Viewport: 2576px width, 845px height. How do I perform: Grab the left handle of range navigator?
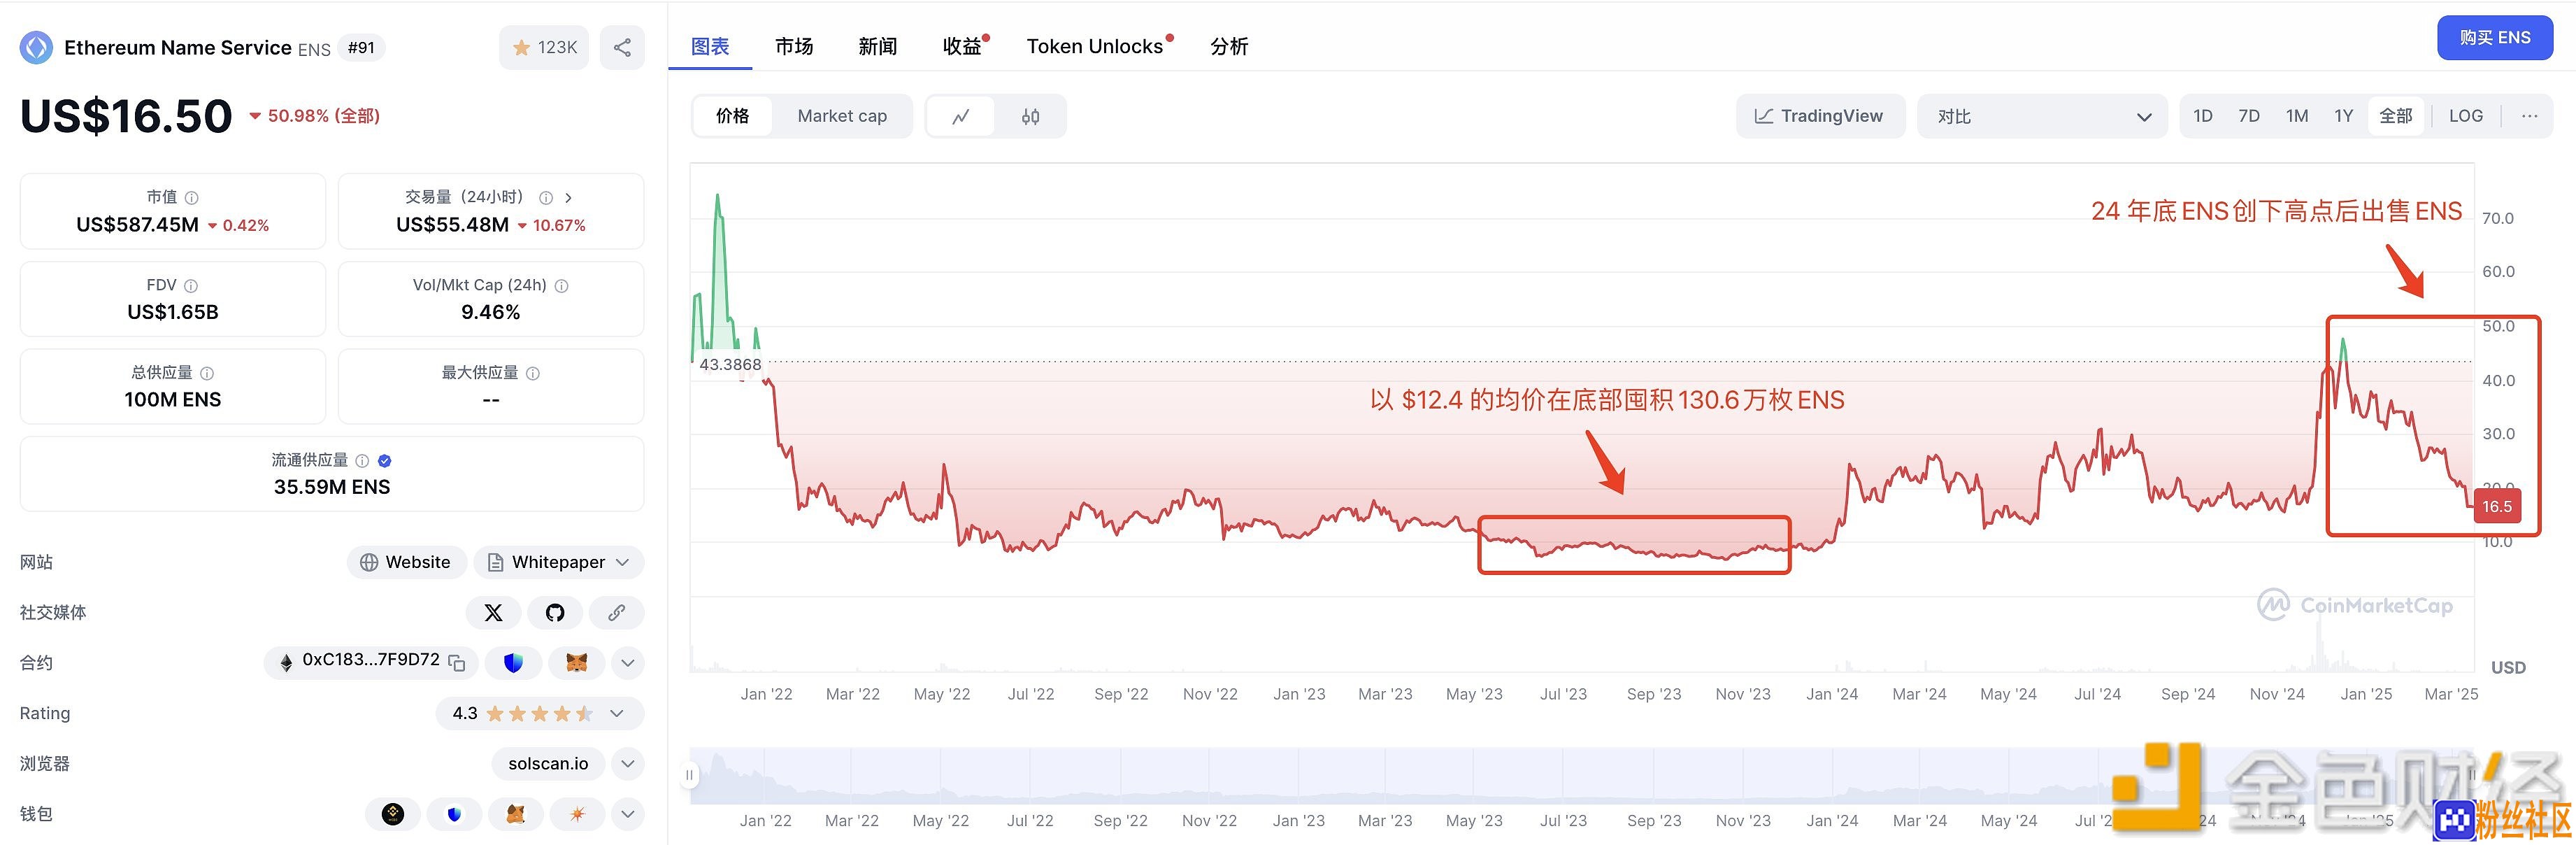pyautogui.click(x=689, y=775)
